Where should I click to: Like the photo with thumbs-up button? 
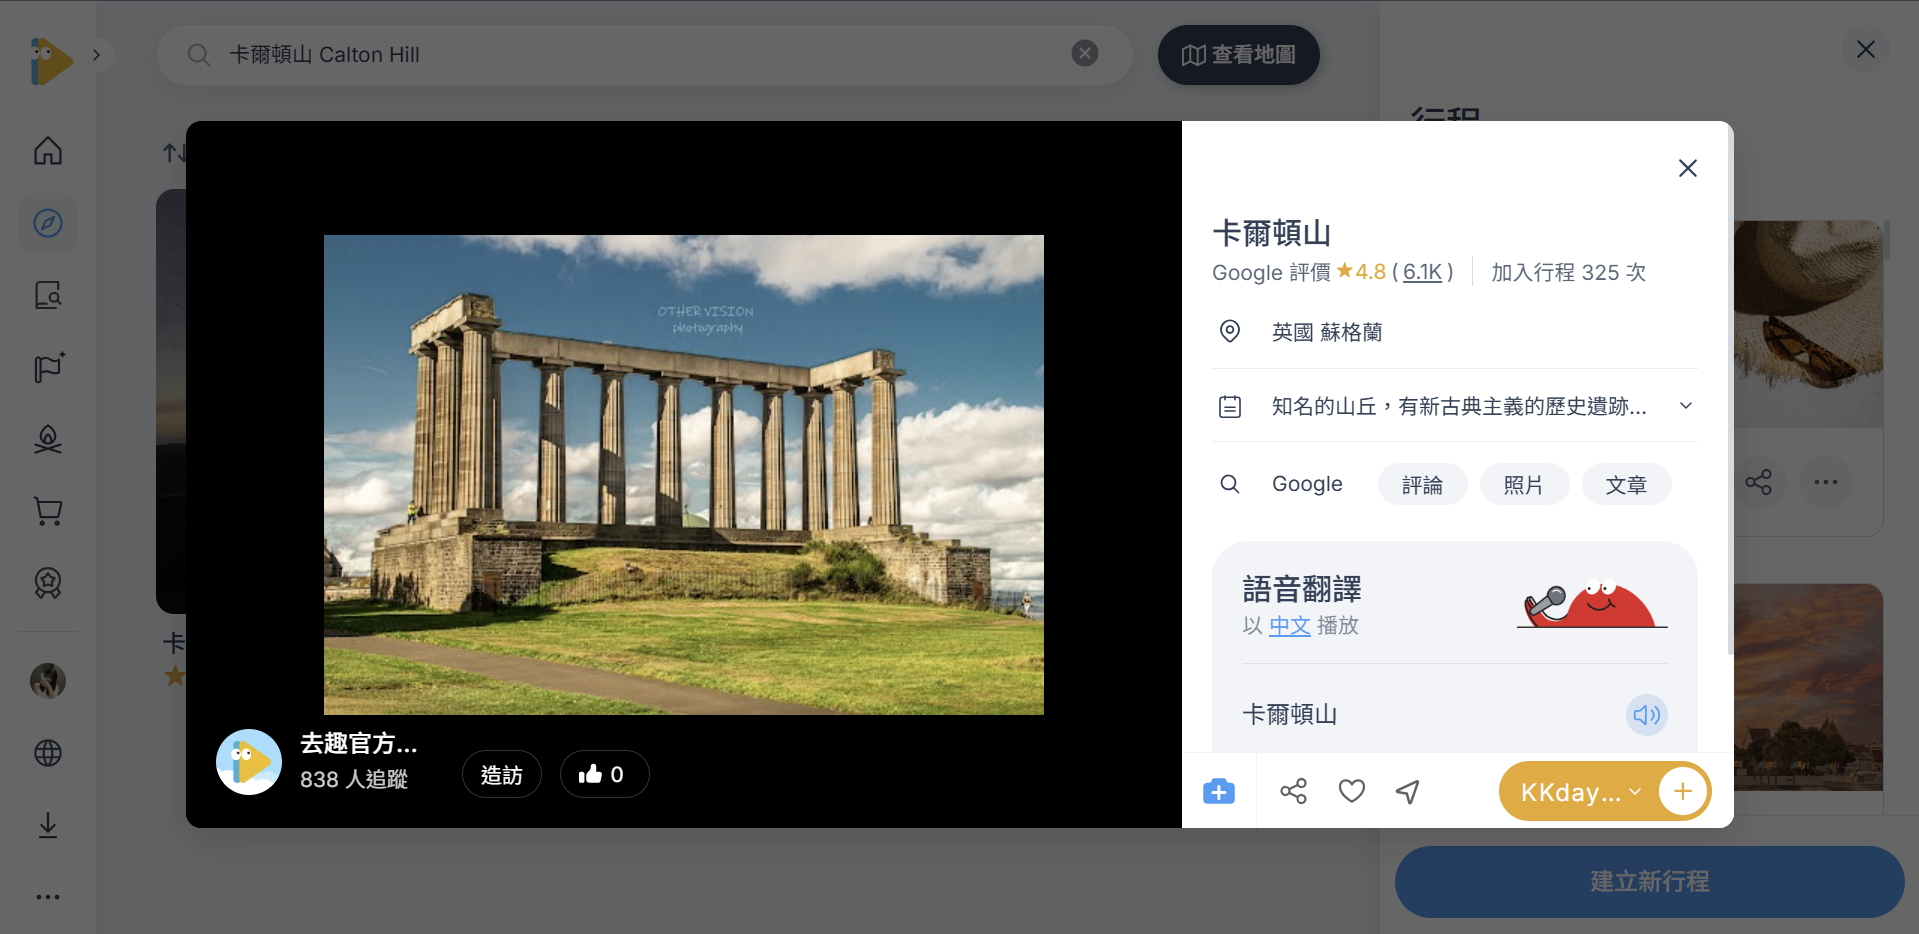coord(604,775)
